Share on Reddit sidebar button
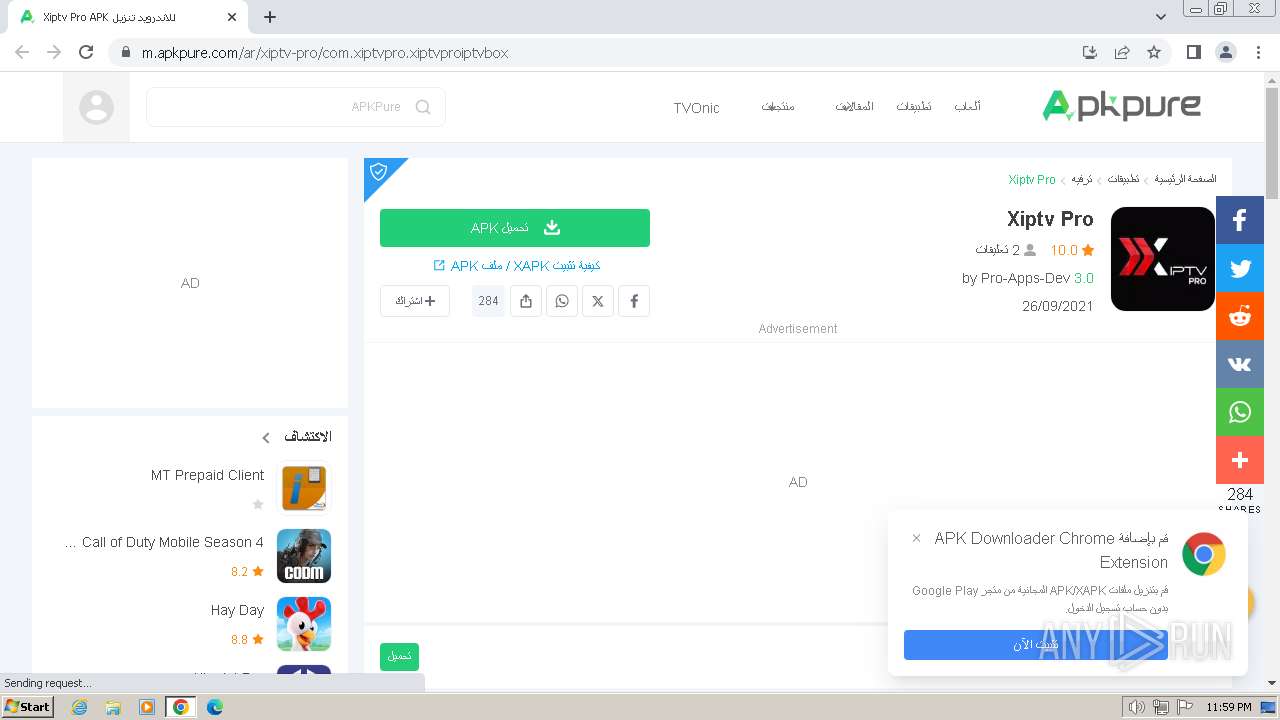This screenshot has width=1280, height=720. click(x=1240, y=316)
